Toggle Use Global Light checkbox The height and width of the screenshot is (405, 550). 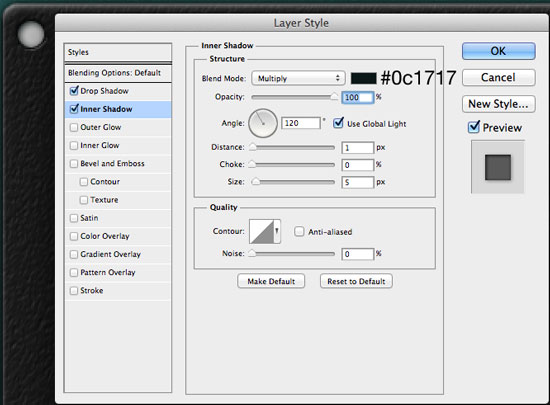(x=338, y=123)
